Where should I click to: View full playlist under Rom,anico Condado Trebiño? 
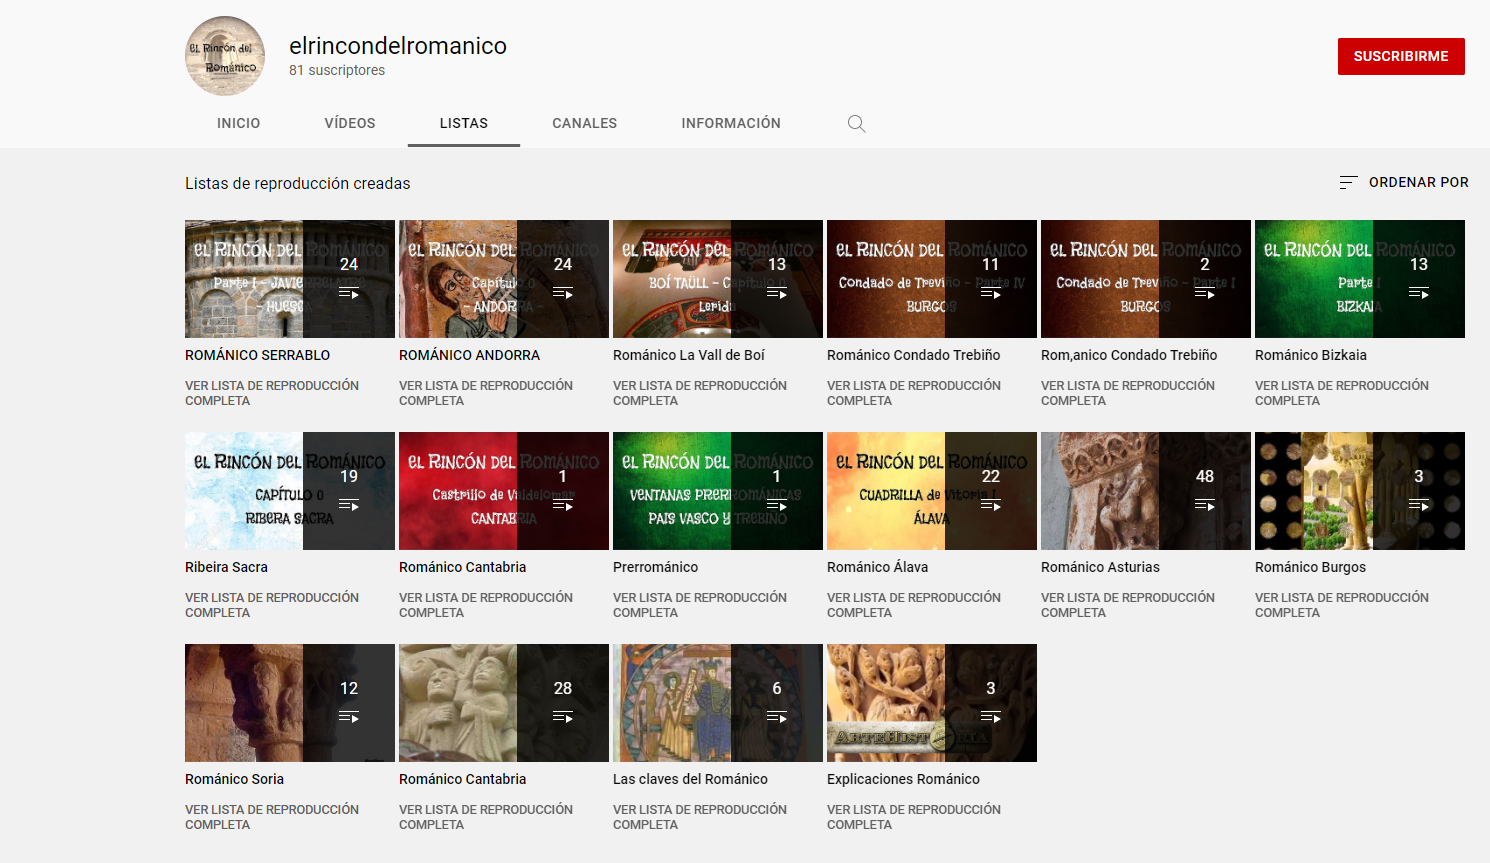(x=1128, y=393)
